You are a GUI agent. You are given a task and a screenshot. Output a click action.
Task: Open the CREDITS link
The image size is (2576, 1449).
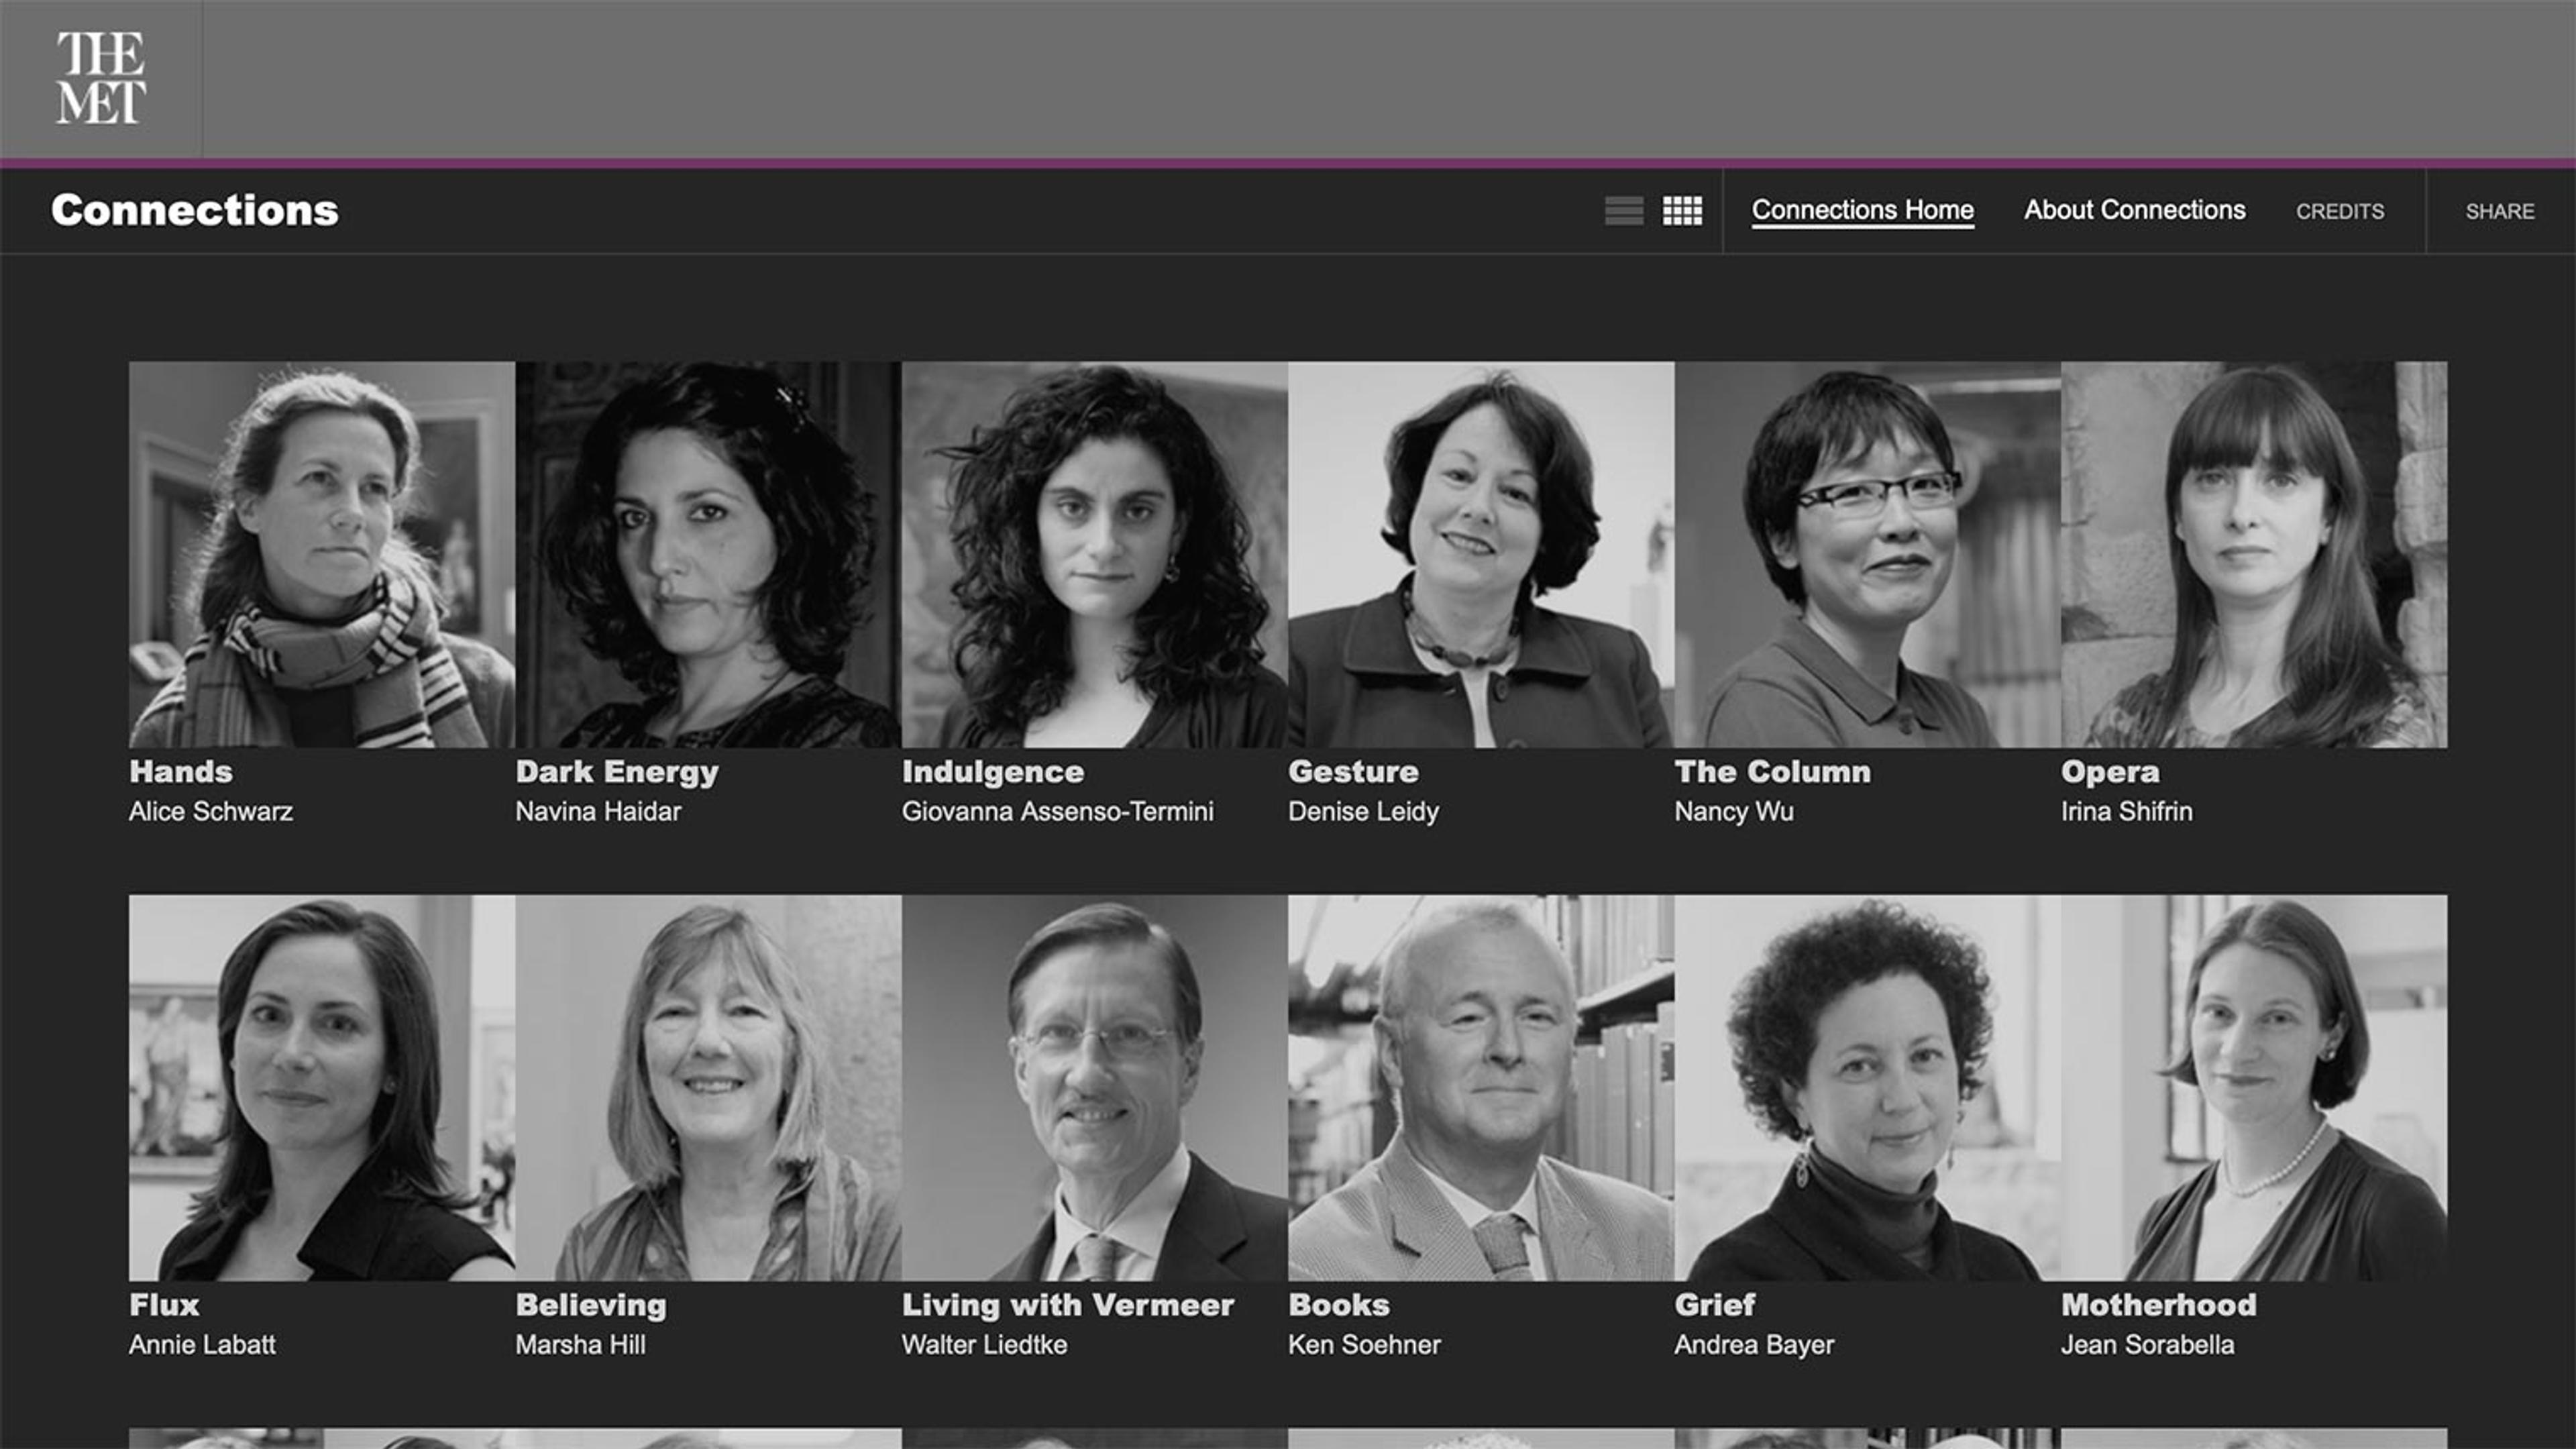pyautogui.click(x=2339, y=212)
